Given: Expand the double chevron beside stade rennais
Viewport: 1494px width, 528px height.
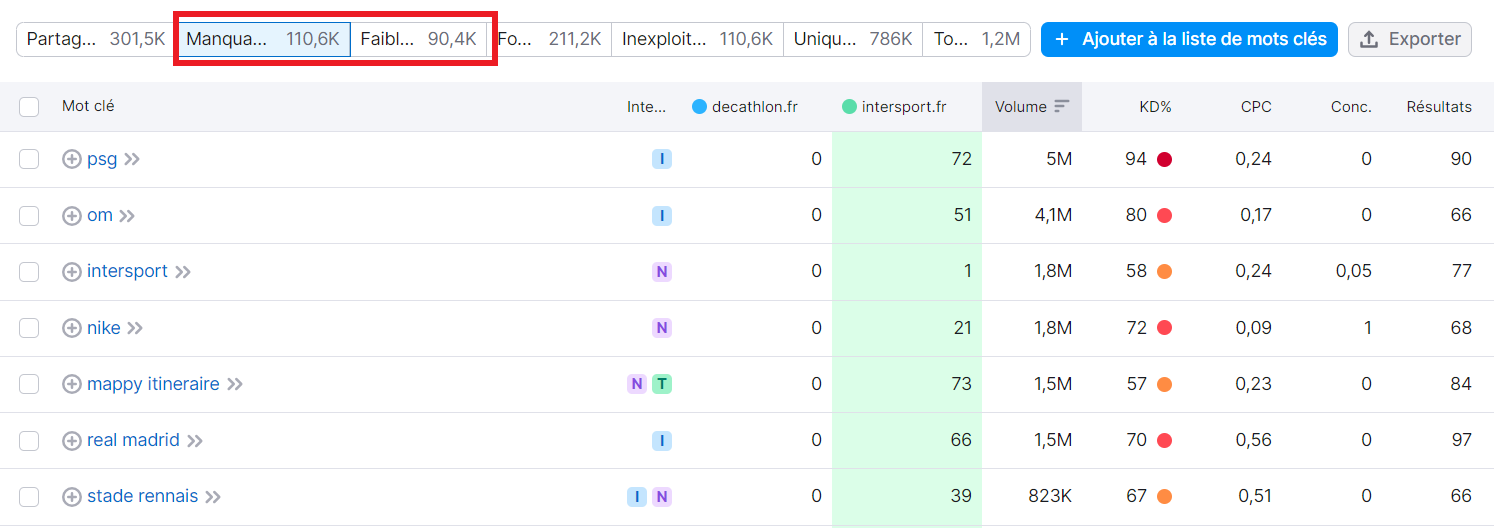Looking at the screenshot, I should 213,497.
